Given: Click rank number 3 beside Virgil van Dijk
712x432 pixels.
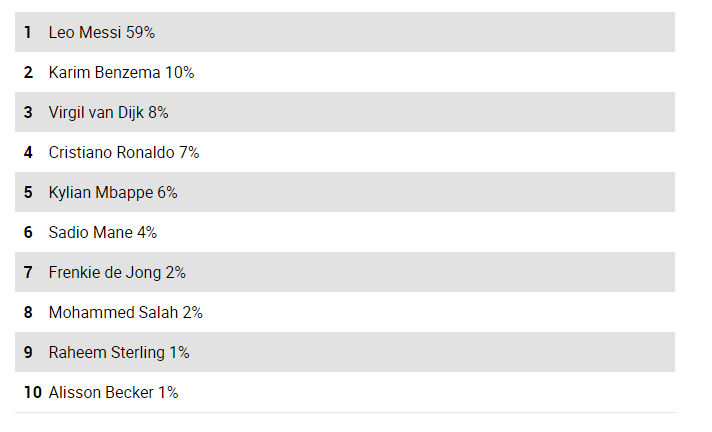Looking at the screenshot, I should point(28,113).
